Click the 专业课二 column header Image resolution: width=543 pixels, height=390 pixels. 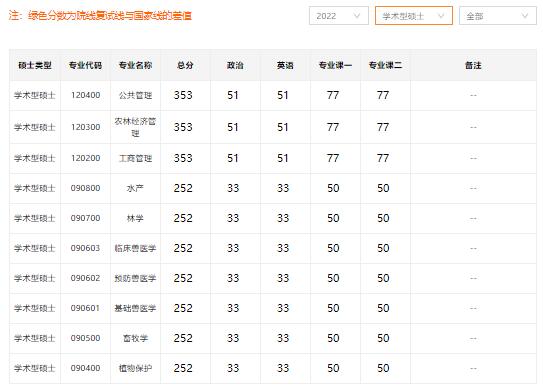(x=385, y=65)
